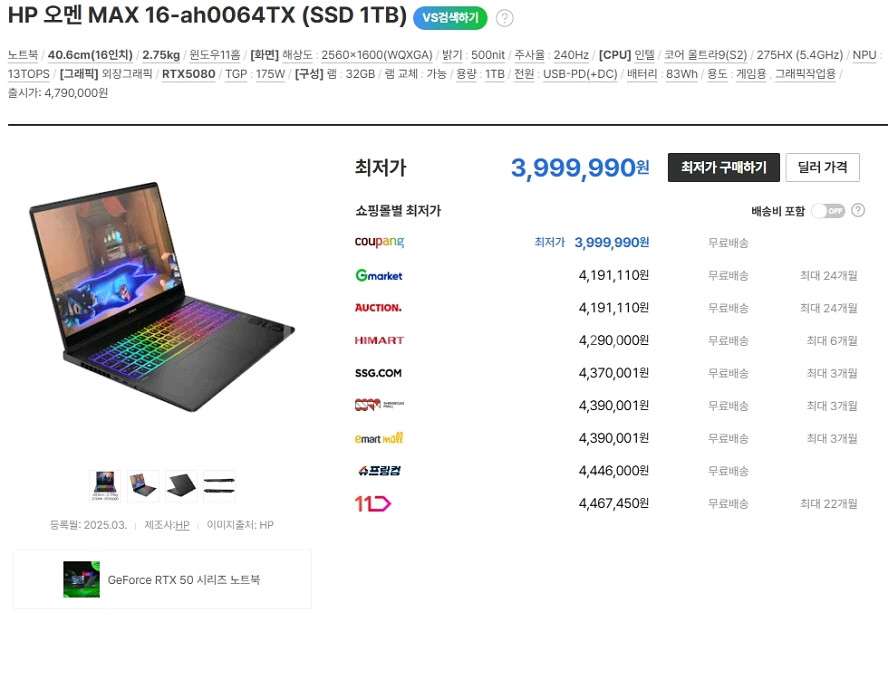Screen dimensions: 888x679
Task: Open the HP manufacturer link
Action: [x=182, y=525]
